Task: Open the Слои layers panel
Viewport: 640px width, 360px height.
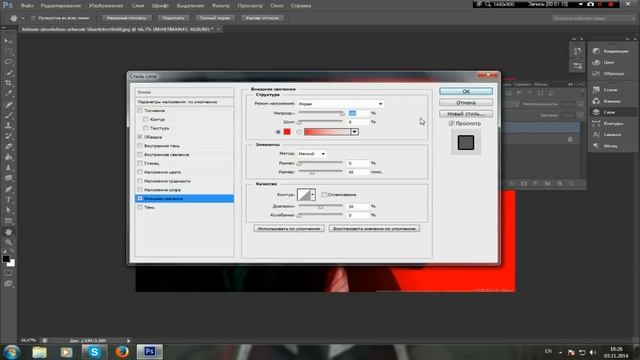Action: point(612,112)
